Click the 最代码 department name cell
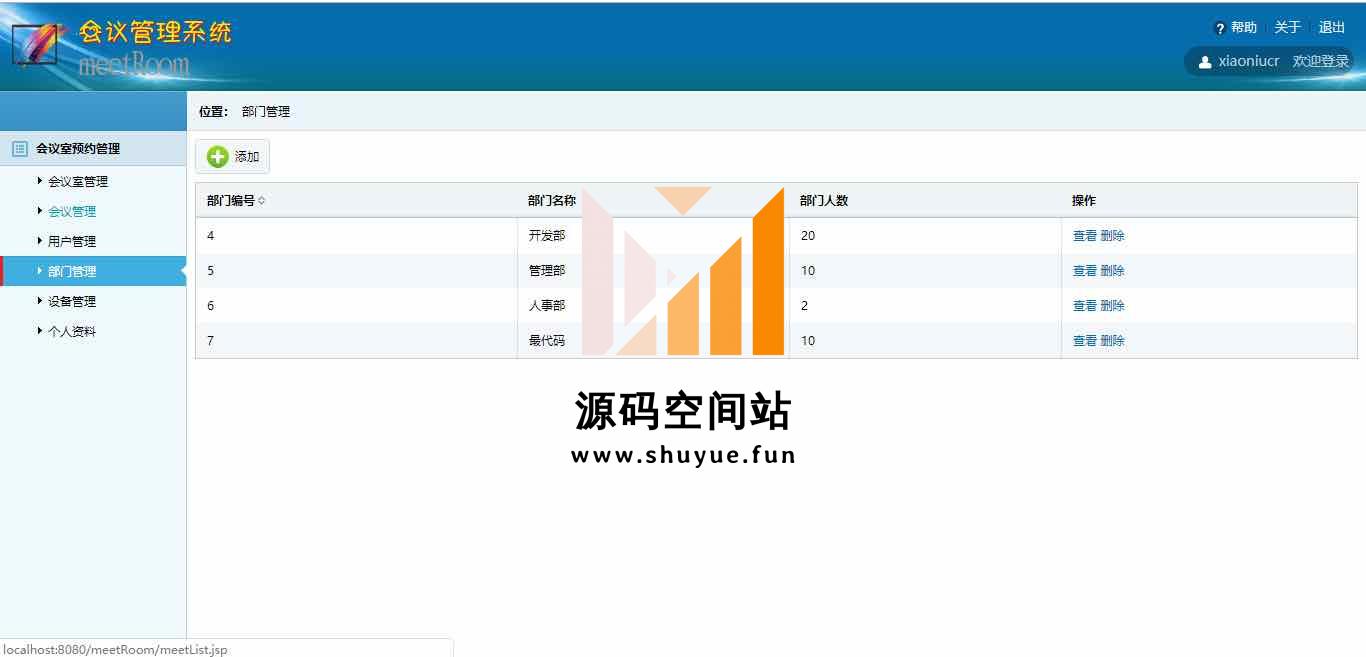Image resolution: width=1366 pixels, height=657 pixels. 653,341
